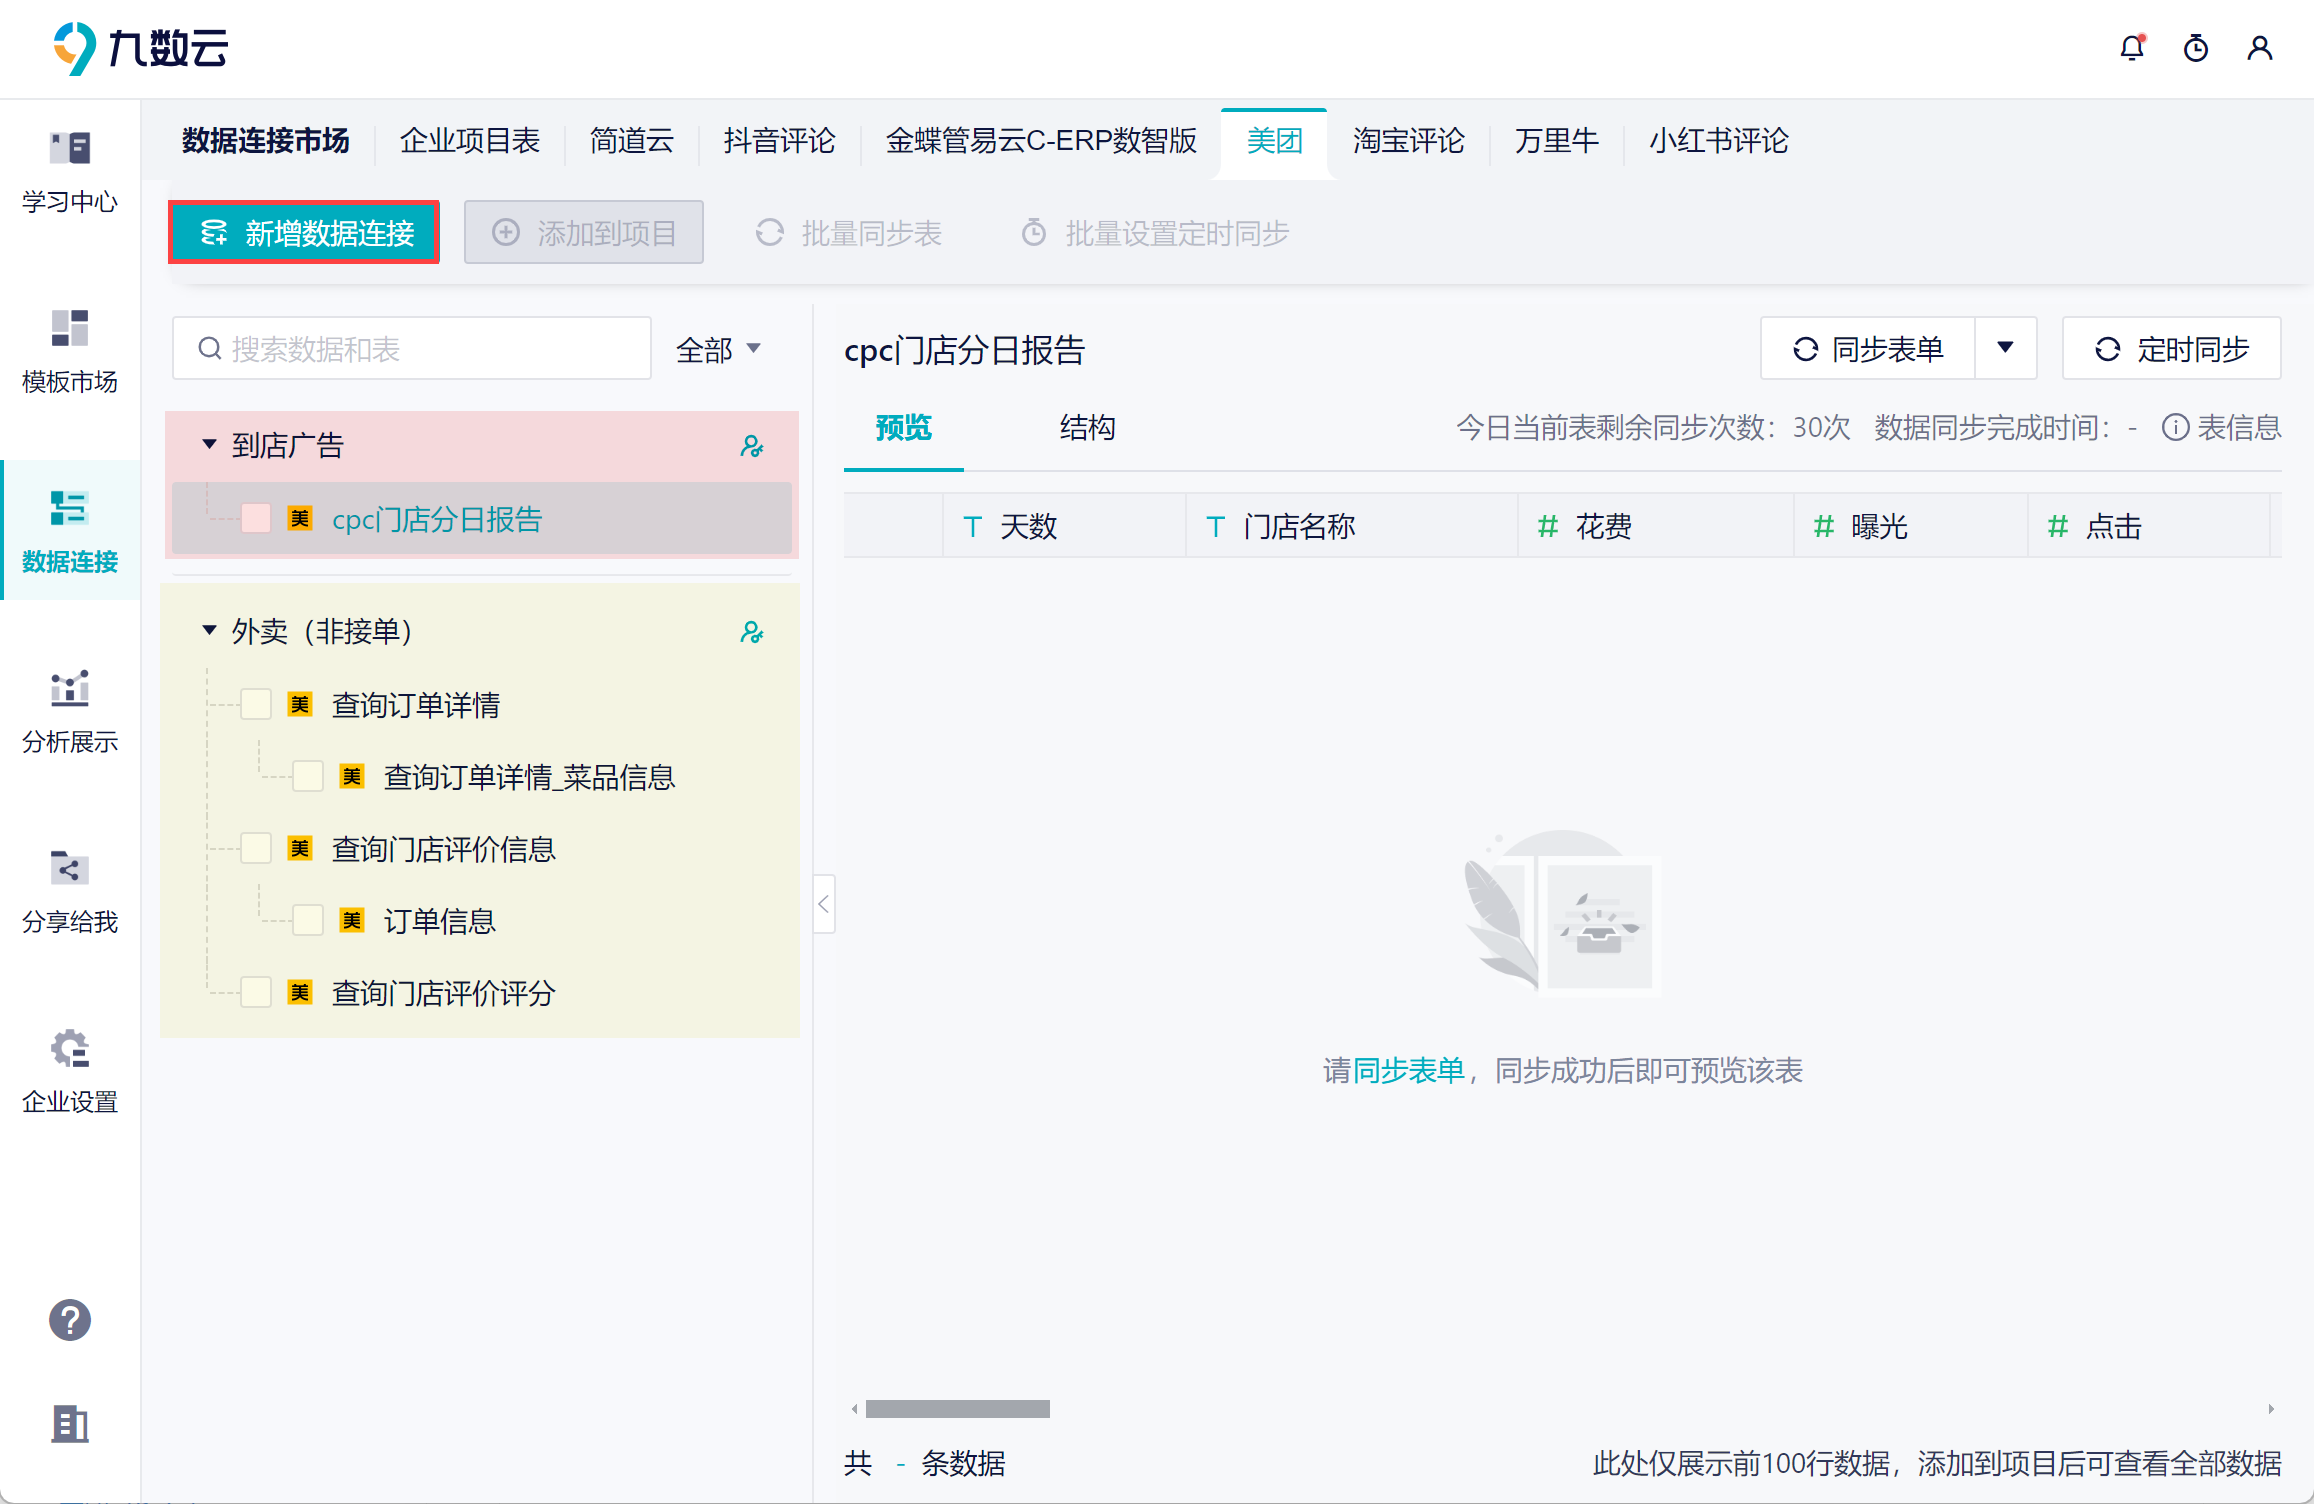Click Meituan icon beside 订单信息

352,920
